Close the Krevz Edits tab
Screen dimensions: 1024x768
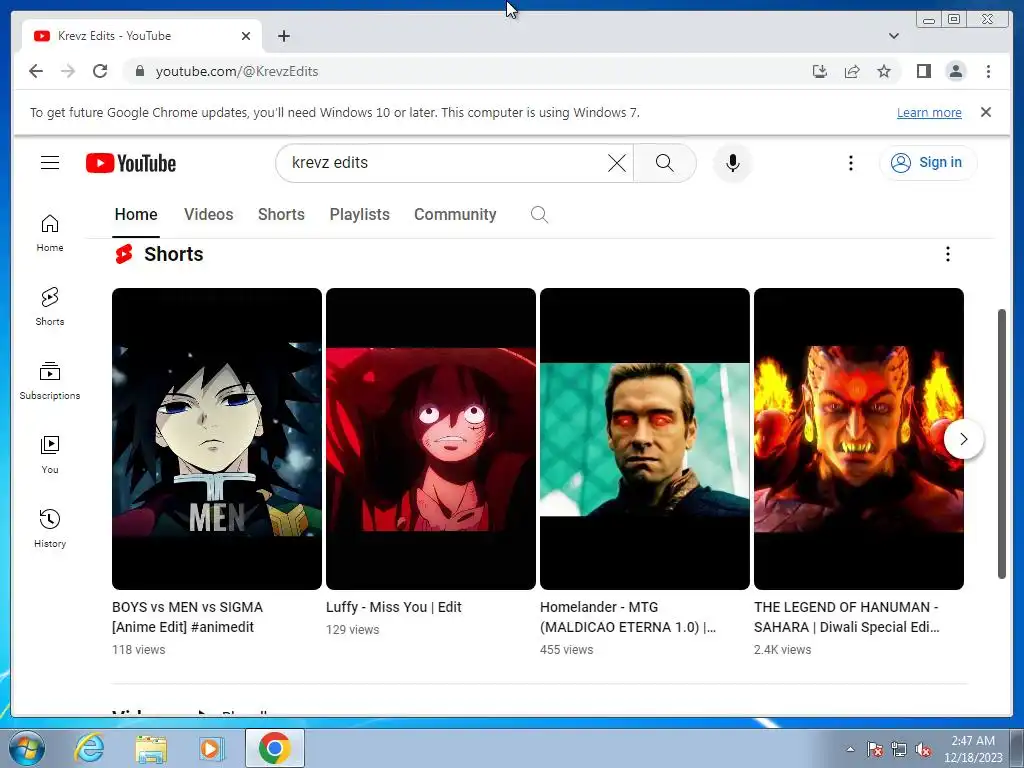246,36
